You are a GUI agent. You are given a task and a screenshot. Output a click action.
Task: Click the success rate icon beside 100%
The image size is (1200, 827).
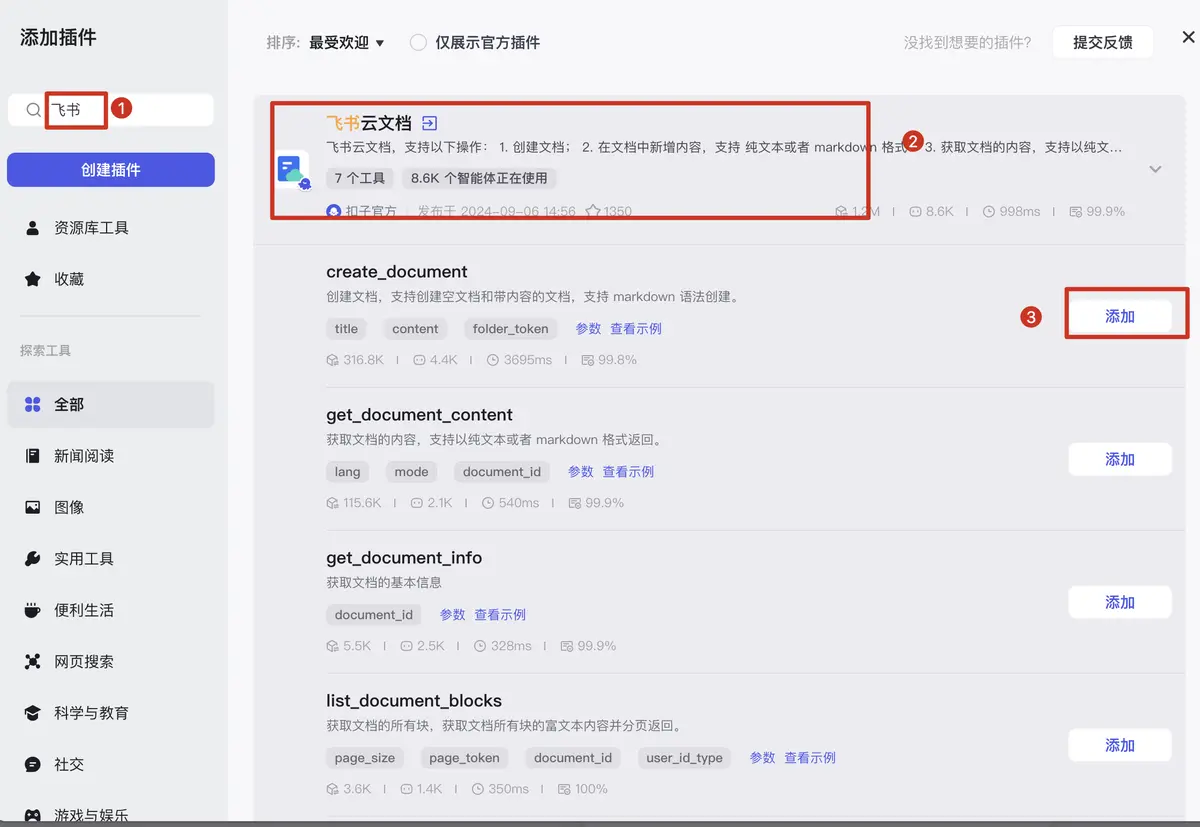565,788
